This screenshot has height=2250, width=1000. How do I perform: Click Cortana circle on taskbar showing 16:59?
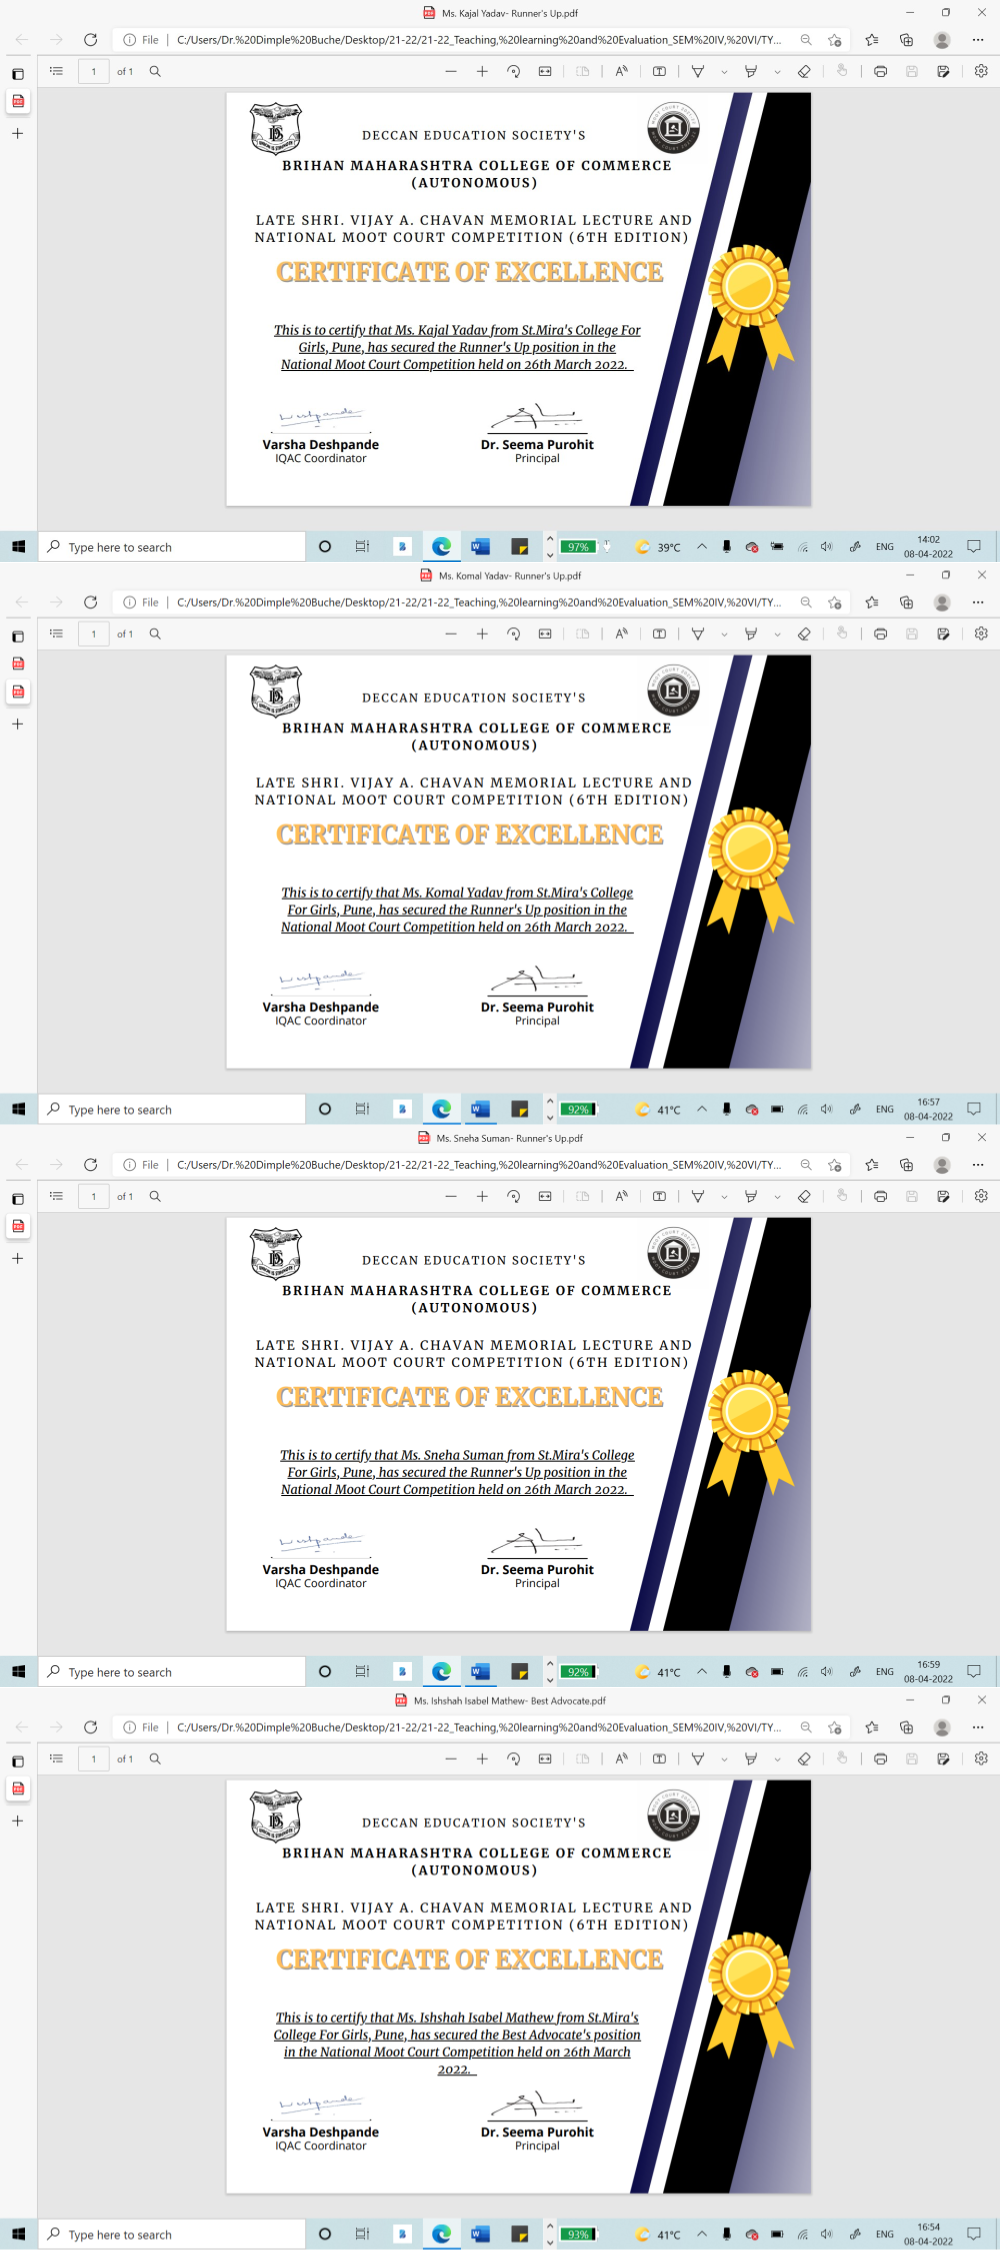[x=325, y=1671]
